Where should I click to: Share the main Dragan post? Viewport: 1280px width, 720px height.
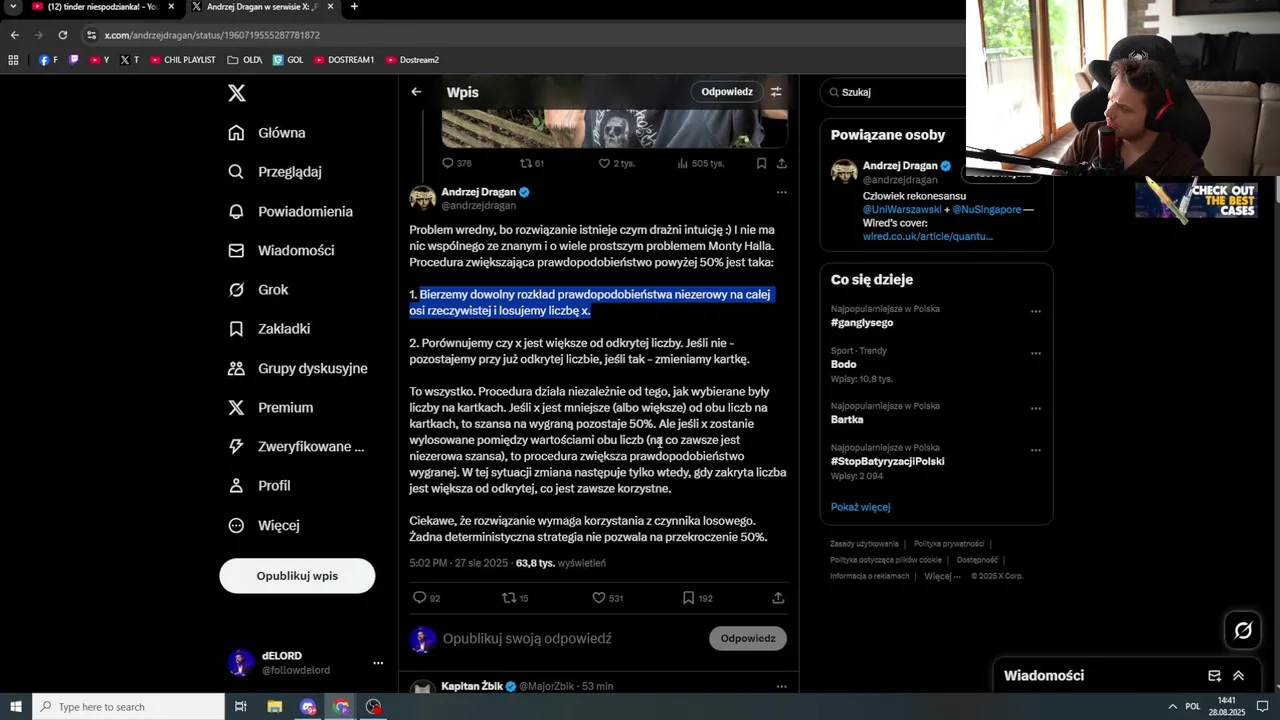click(778, 598)
